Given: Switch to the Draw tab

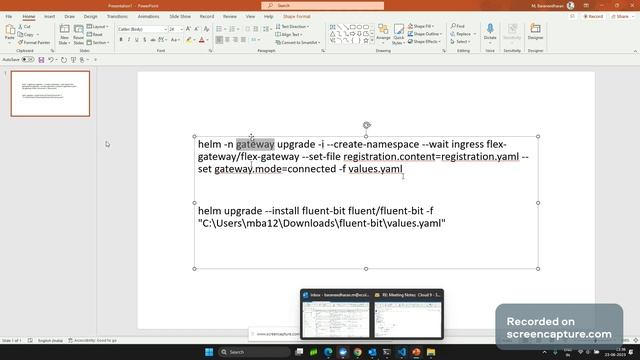Looking at the screenshot, I should 69,16.
